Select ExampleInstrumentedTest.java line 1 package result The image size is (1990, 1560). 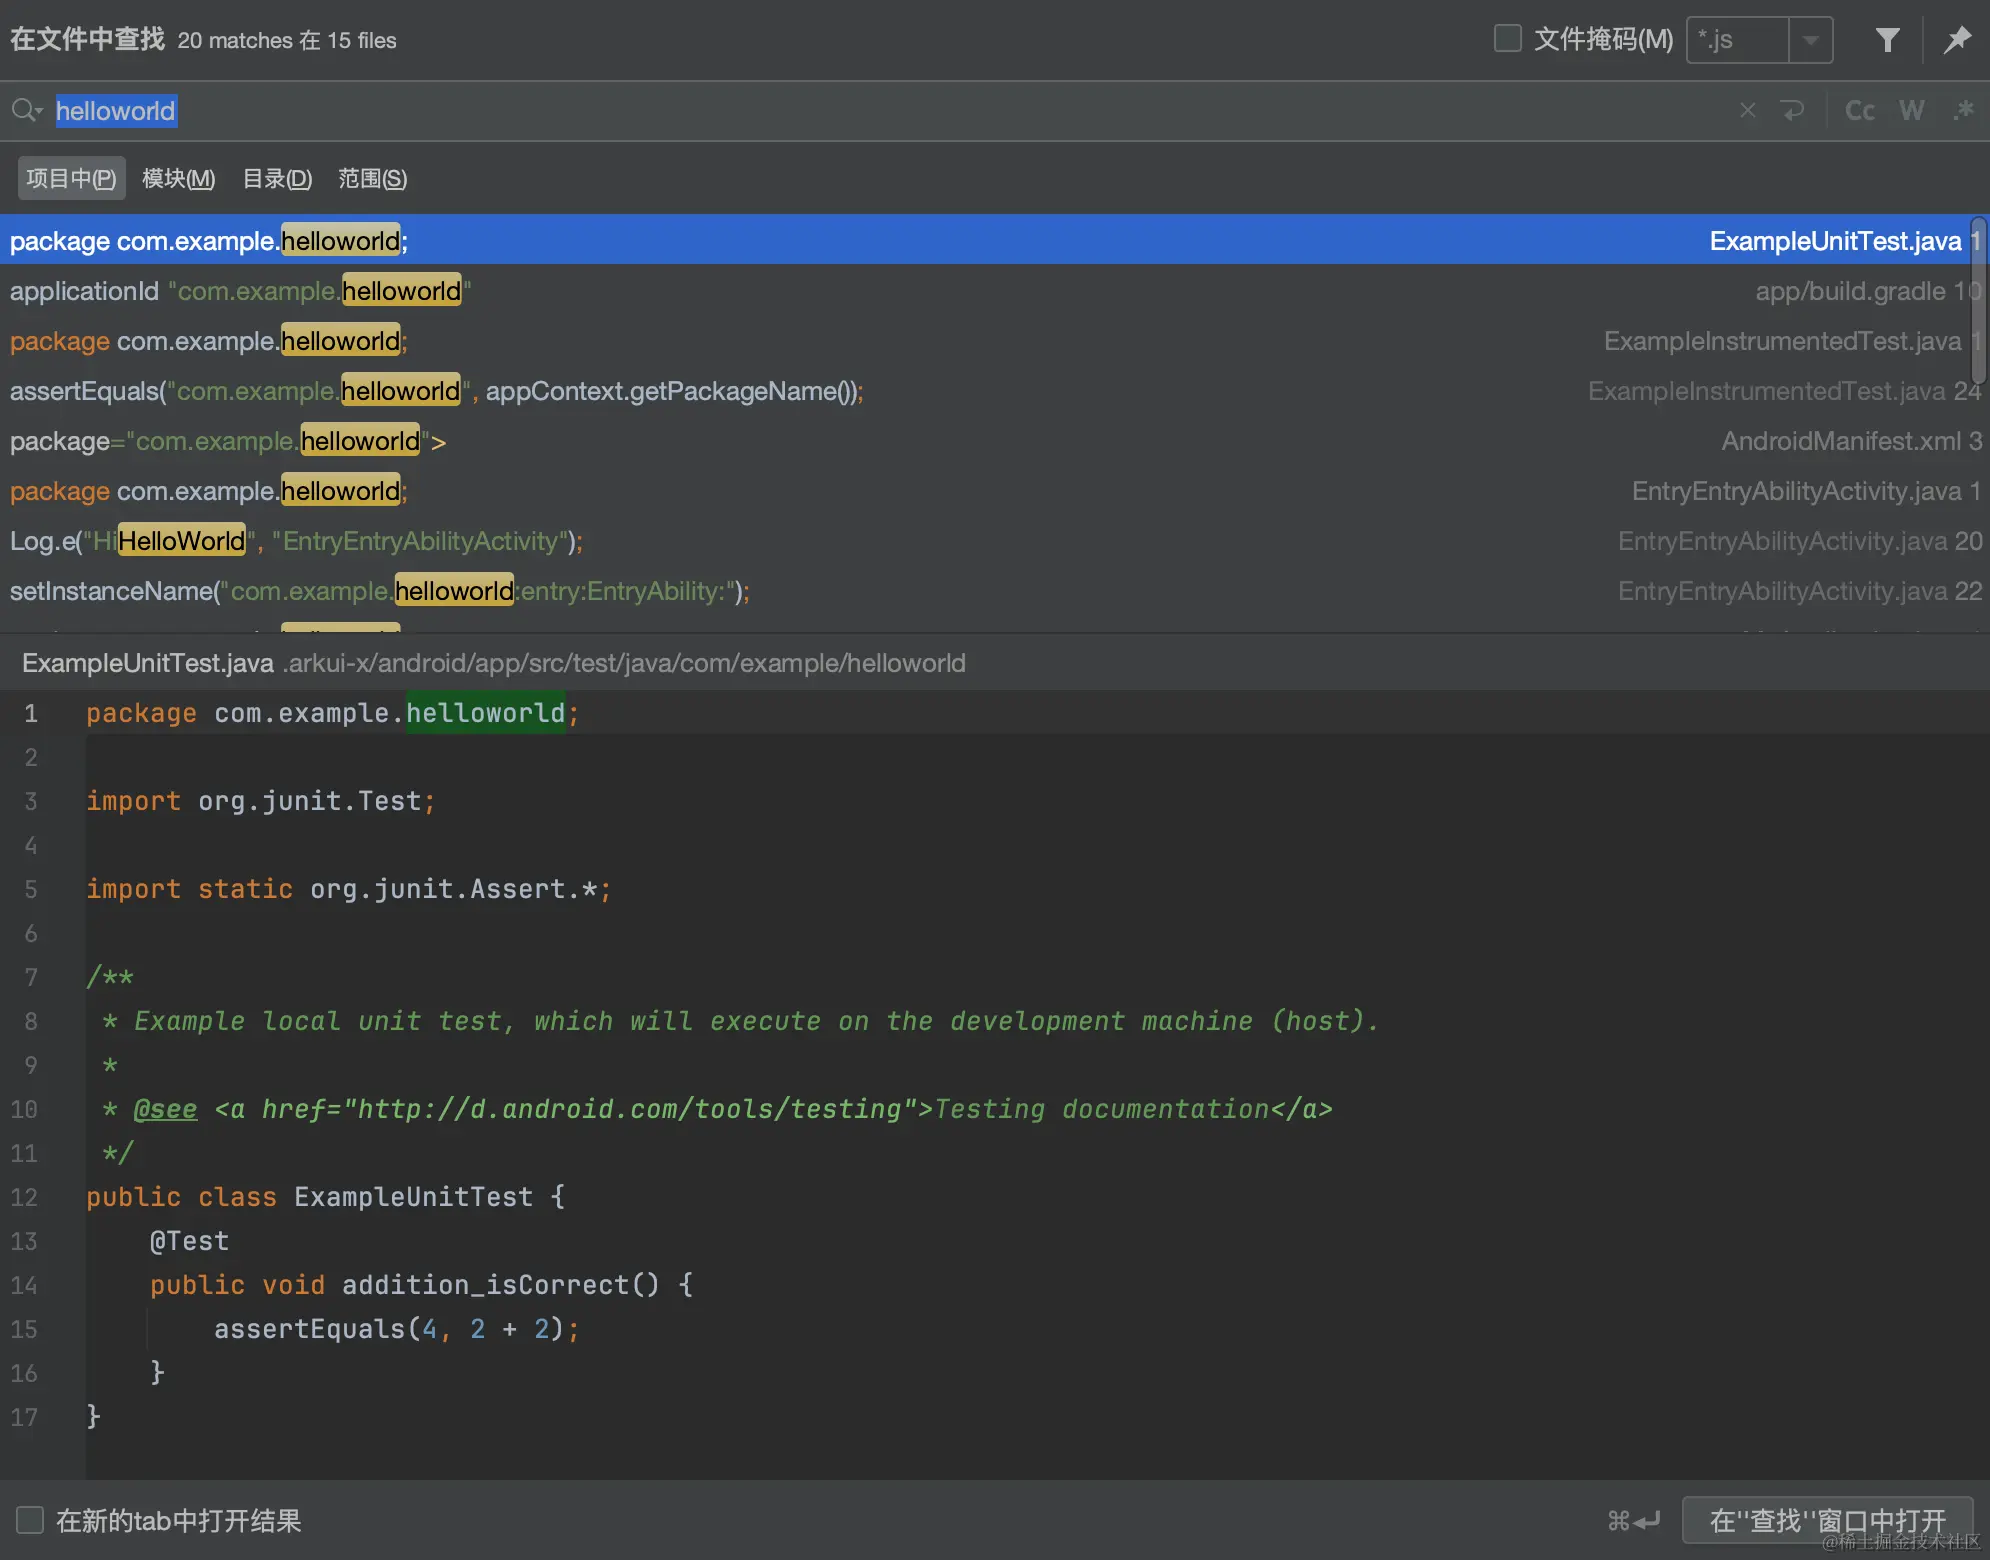(985, 340)
